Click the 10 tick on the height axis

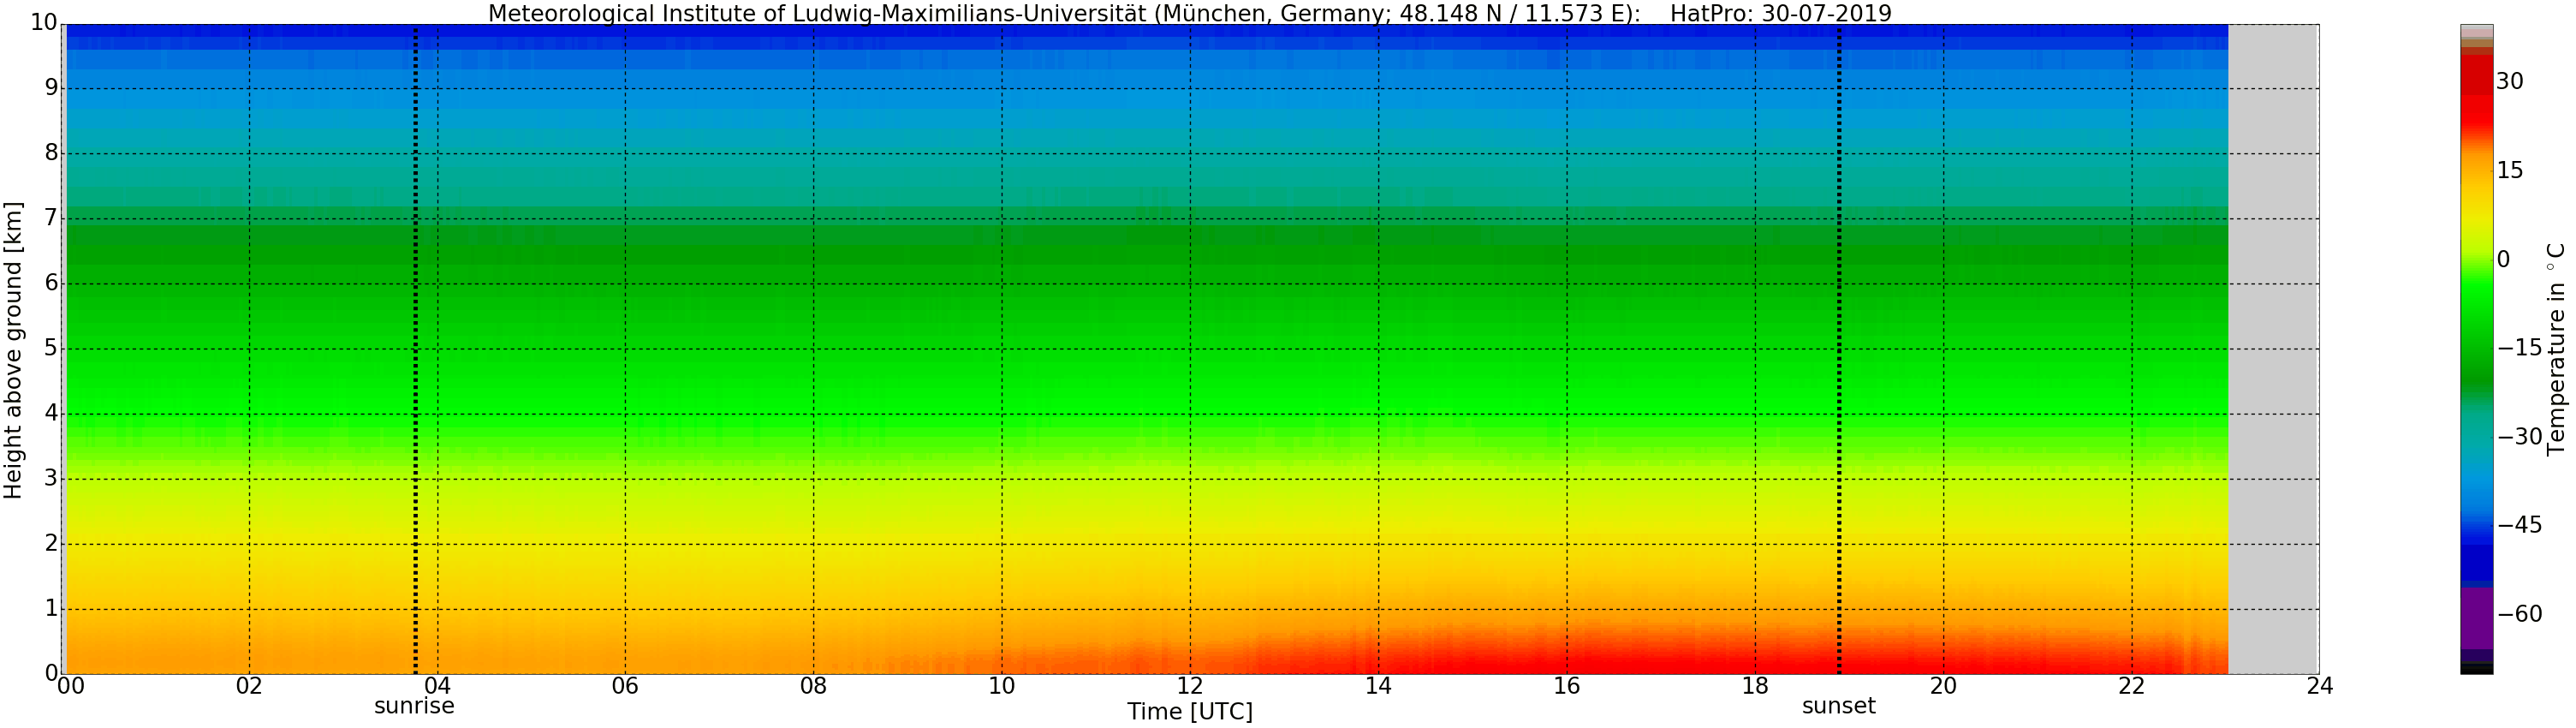44,22
